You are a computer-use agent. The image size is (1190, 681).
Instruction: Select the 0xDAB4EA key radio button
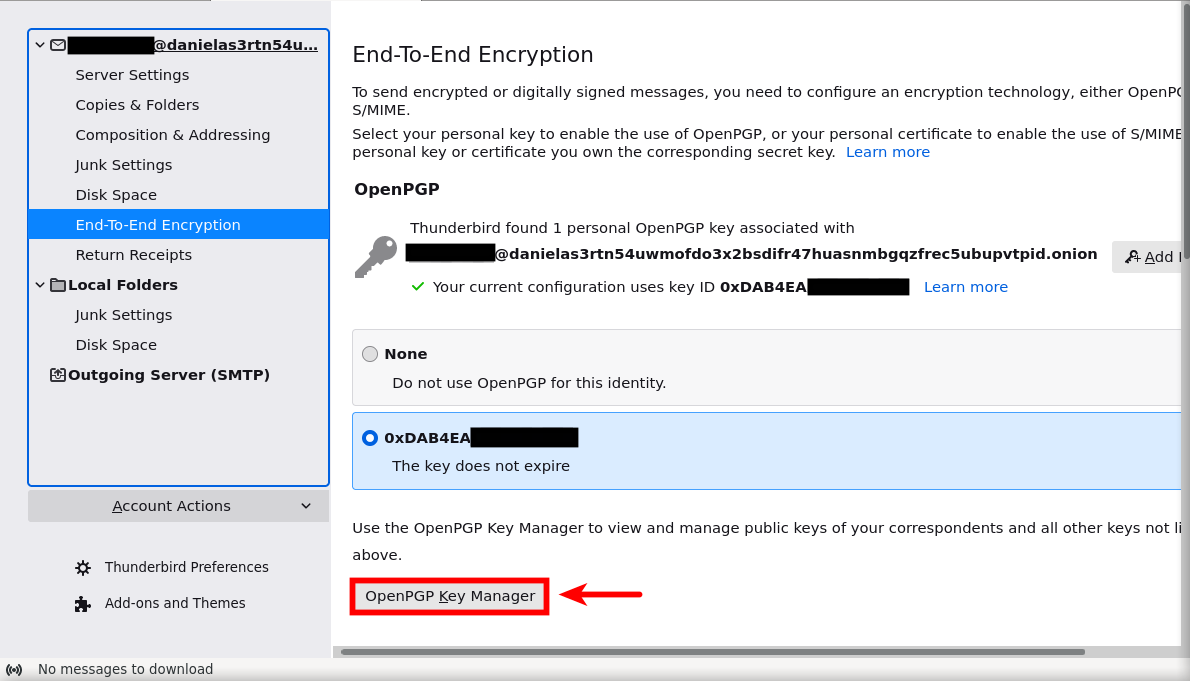point(370,438)
